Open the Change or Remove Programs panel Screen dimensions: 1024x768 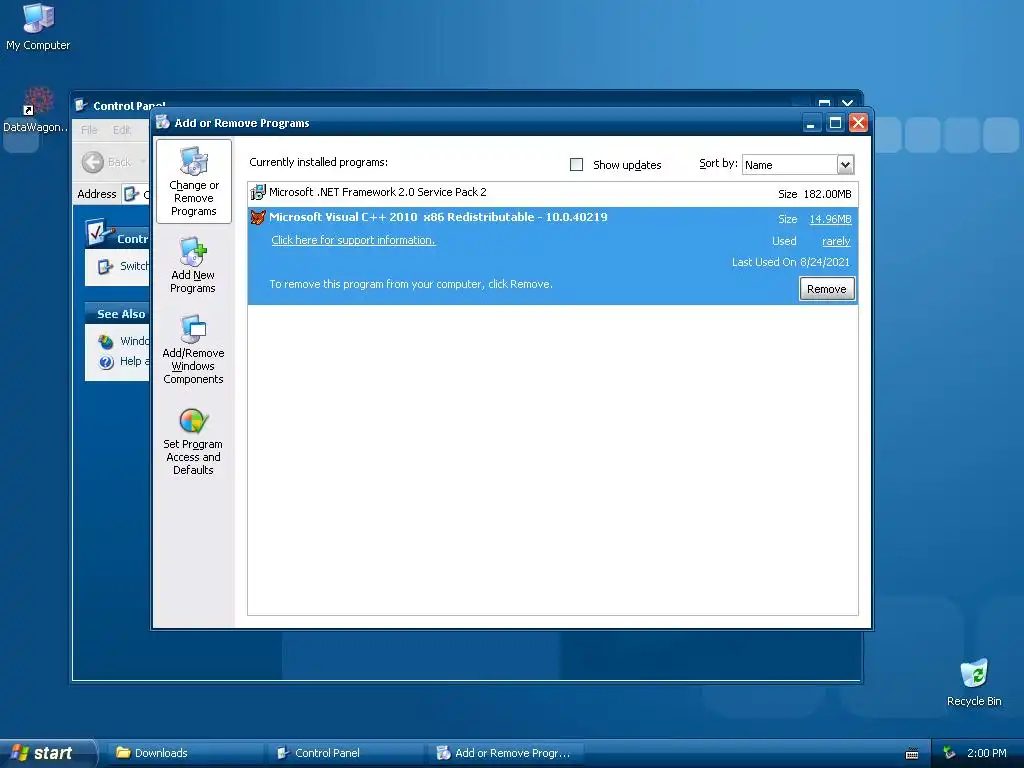click(x=193, y=182)
